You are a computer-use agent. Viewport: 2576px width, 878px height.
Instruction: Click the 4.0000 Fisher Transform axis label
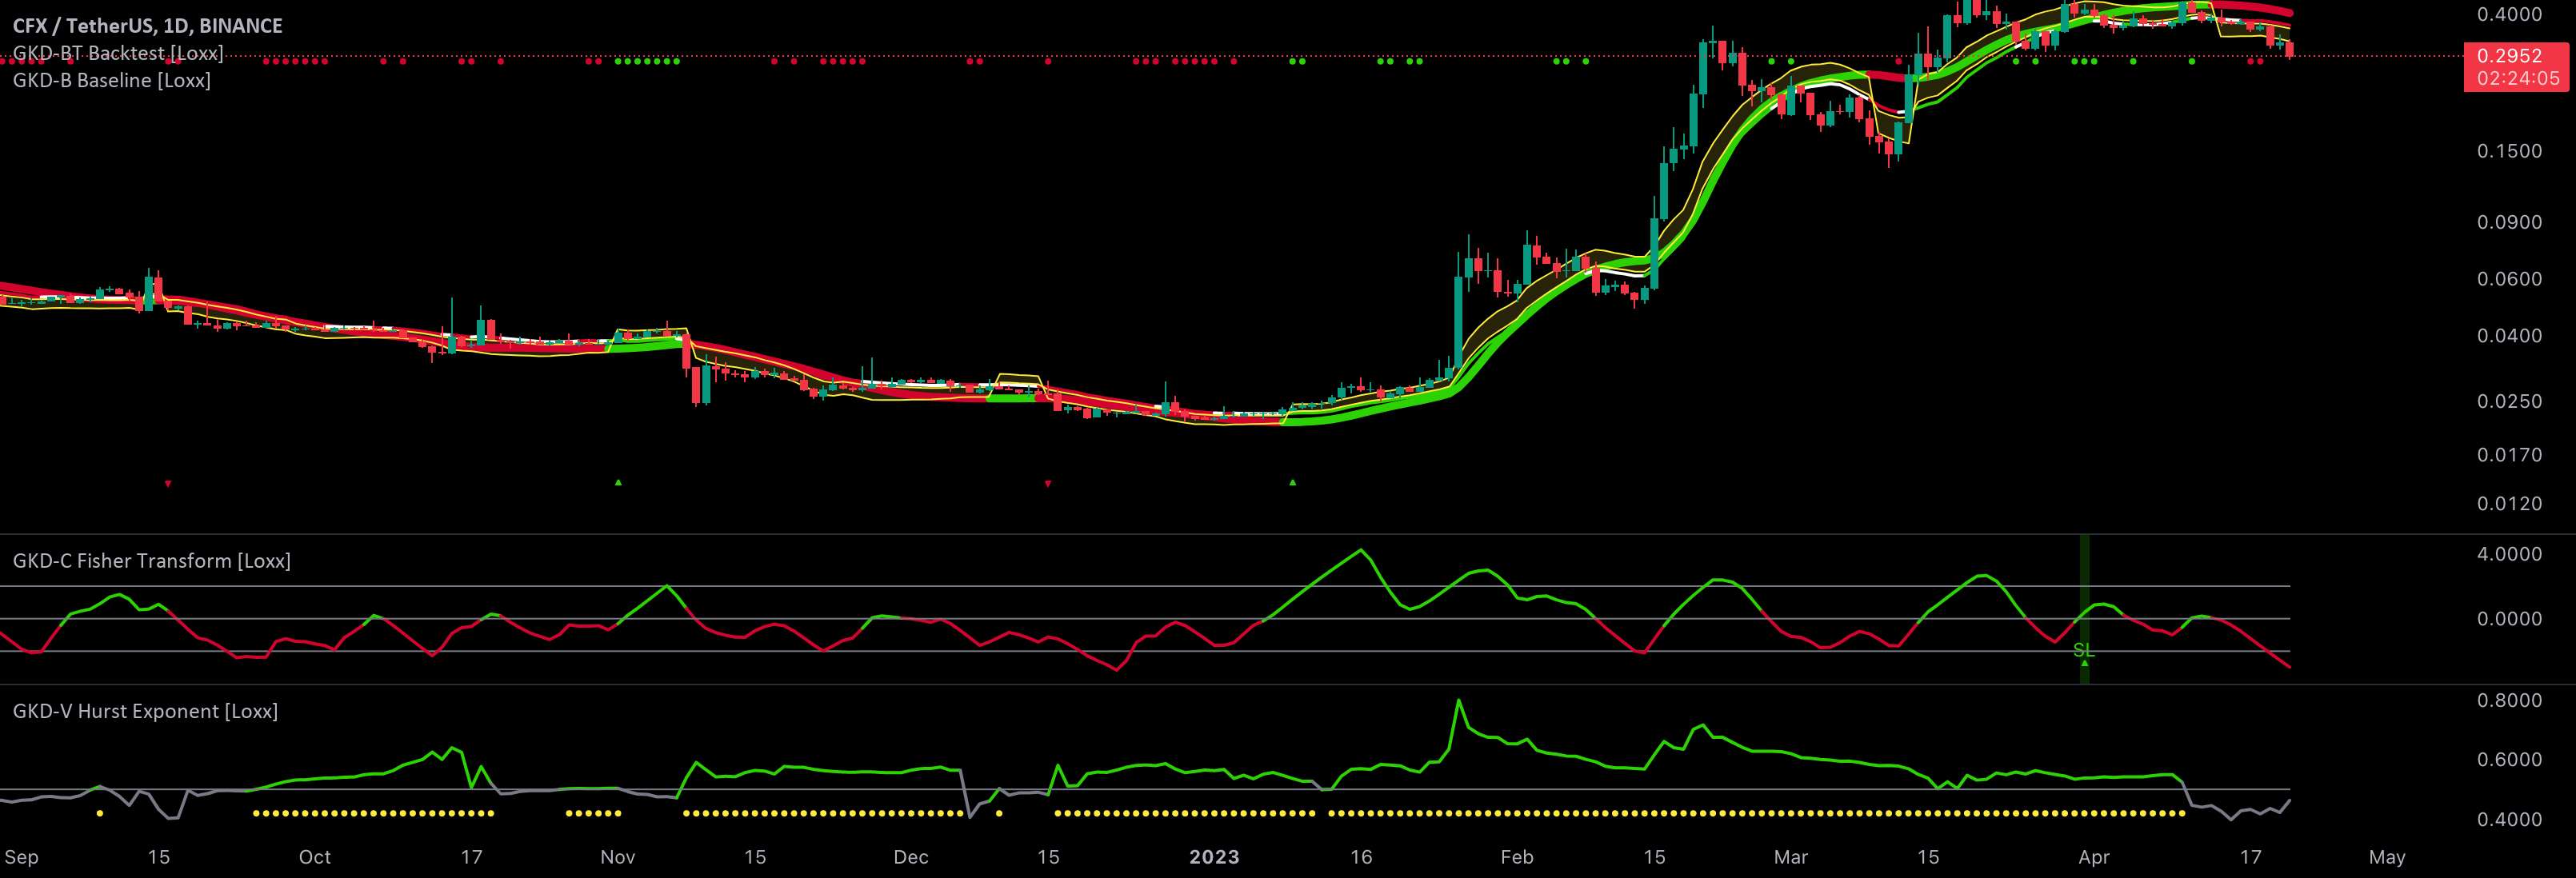(x=2508, y=555)
